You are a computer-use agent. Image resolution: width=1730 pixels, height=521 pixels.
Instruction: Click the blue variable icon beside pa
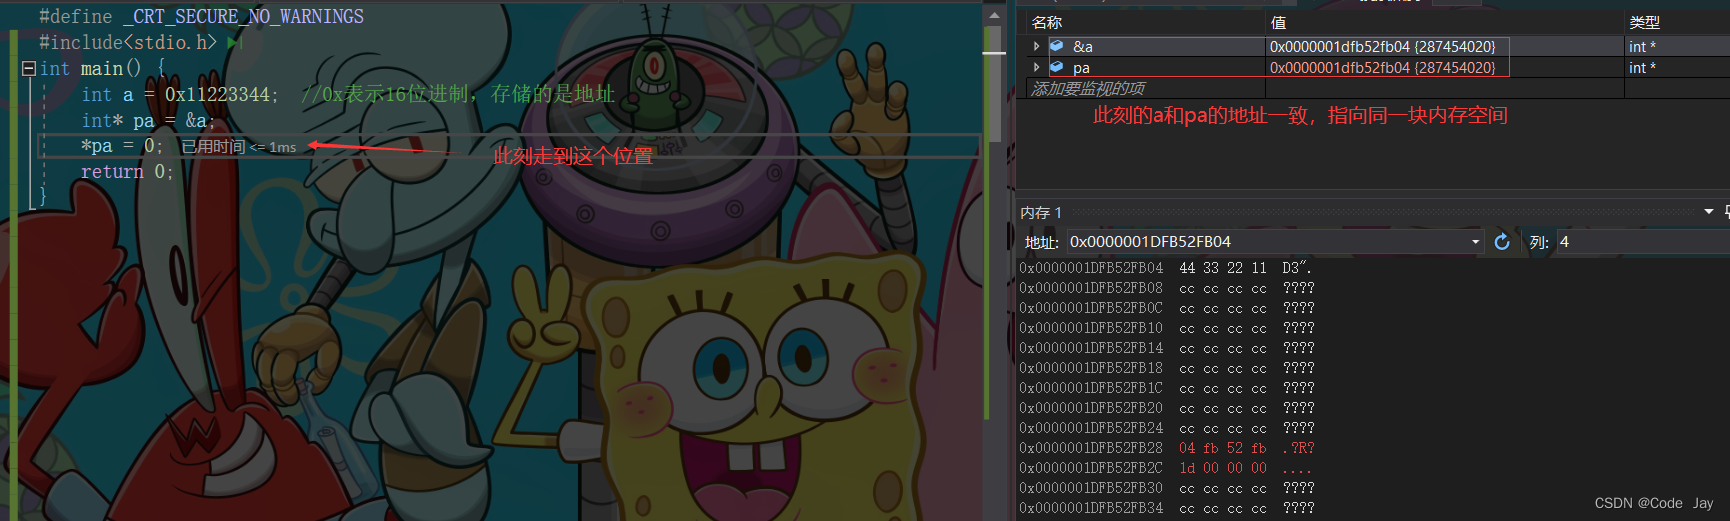[1056, 67]
